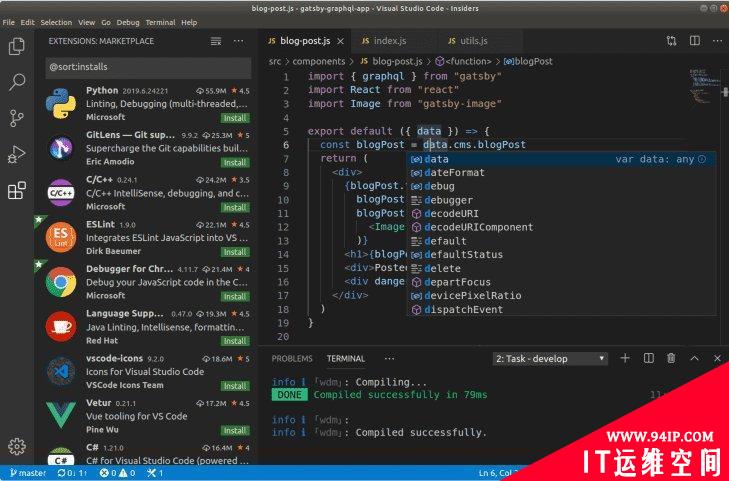Click the errors and warnings status indicator
Image resolution: width=729 pixels, height=481 pixels.
pos(118,473)
